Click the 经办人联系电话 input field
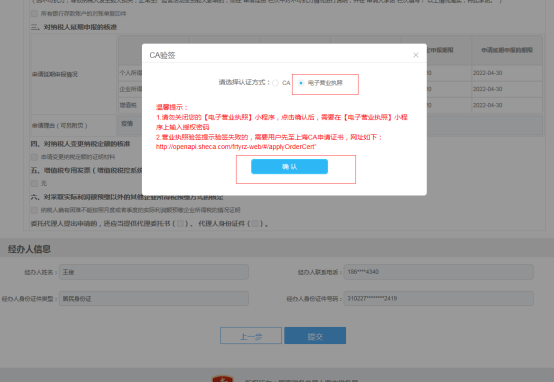 pyautogui.click(x=438, y=272)
